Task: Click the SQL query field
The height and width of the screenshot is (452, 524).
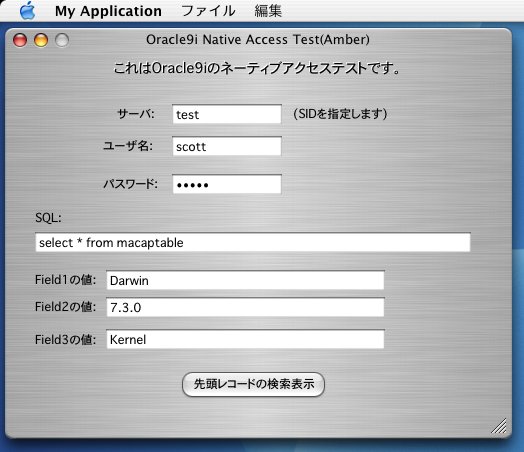Action: point(253,242)
